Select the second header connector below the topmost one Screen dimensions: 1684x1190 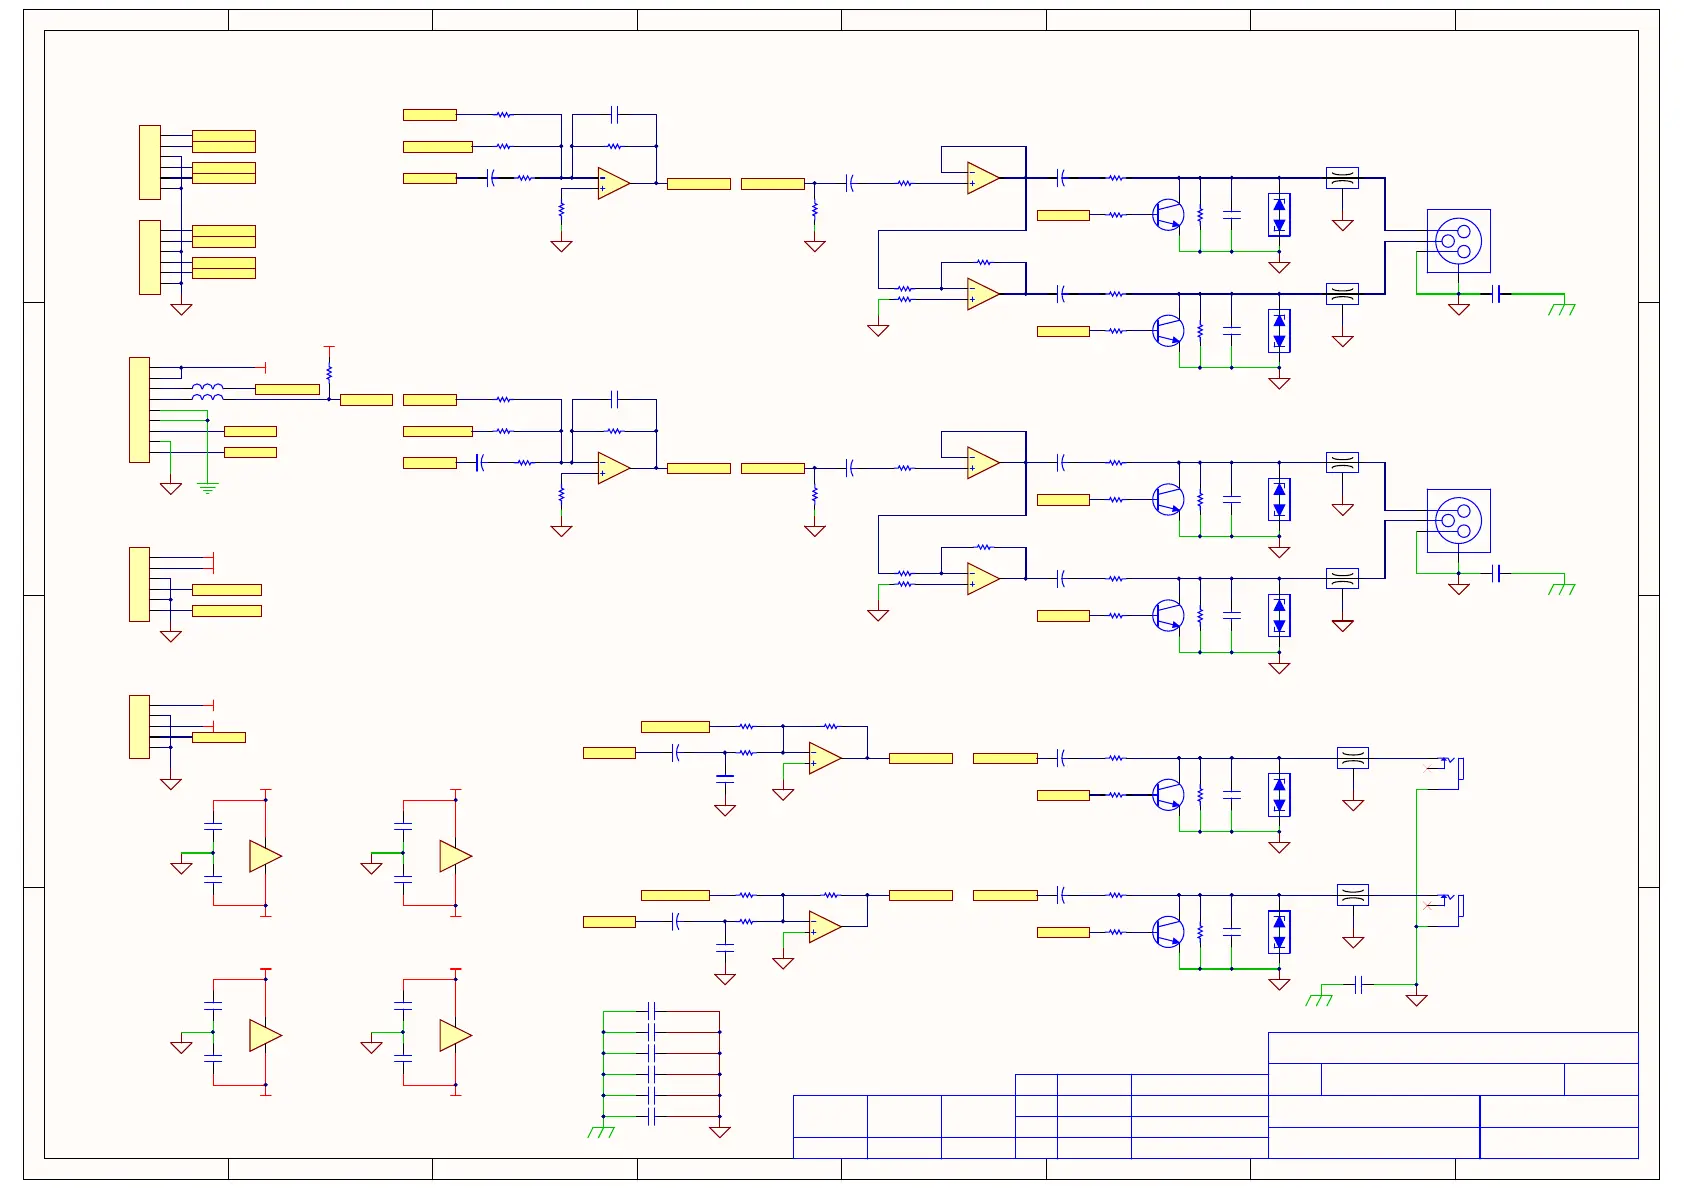point(150,257)
